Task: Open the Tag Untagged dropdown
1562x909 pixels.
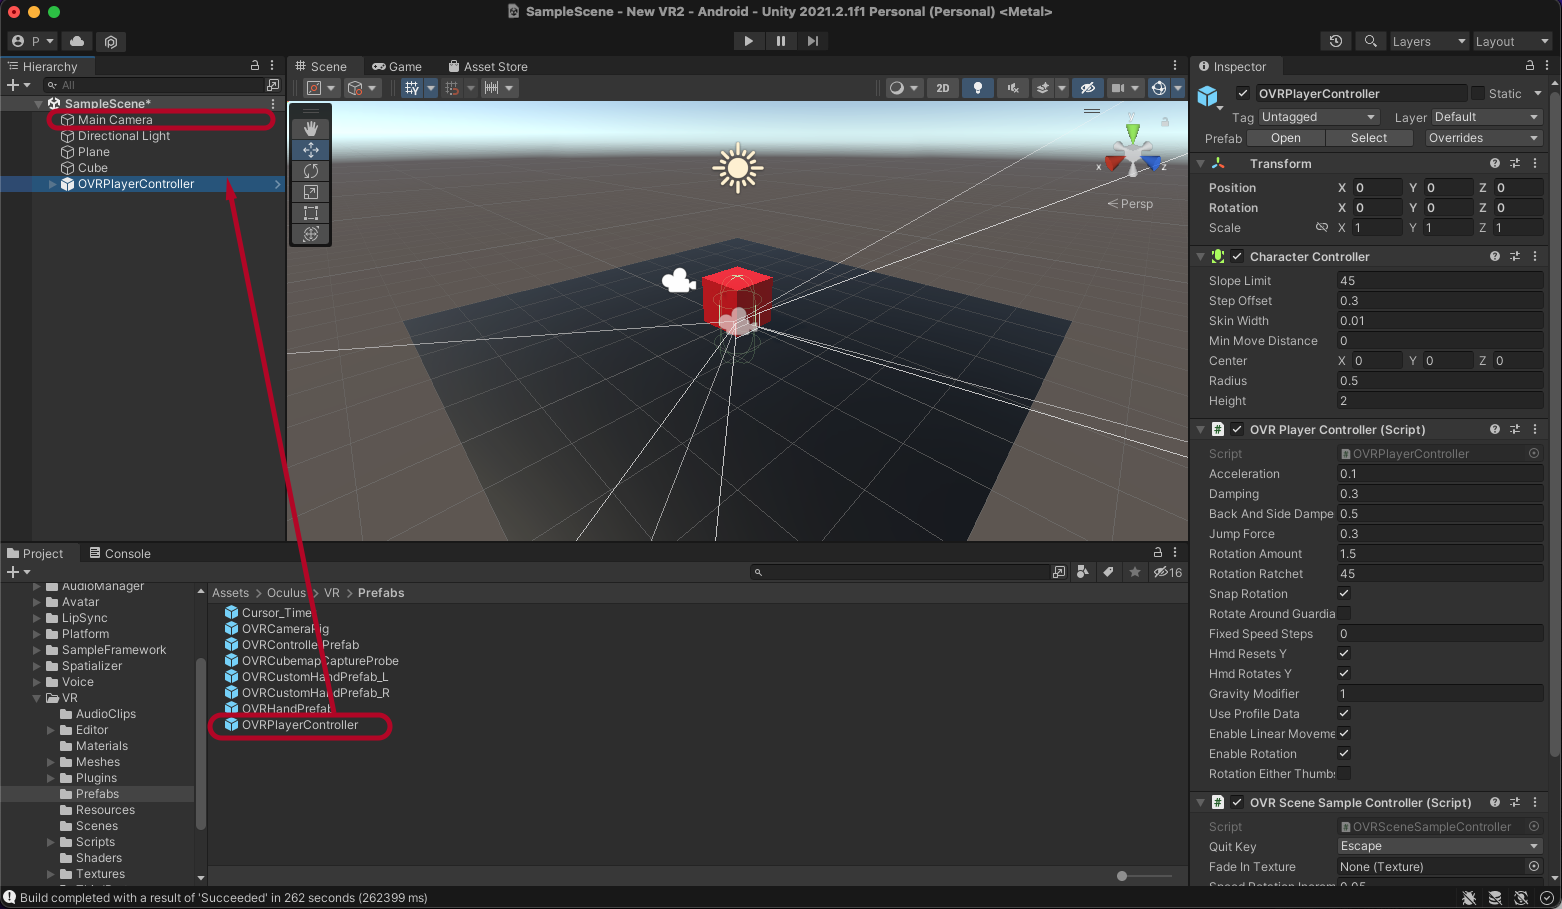Action: [x=1319, y=117]
